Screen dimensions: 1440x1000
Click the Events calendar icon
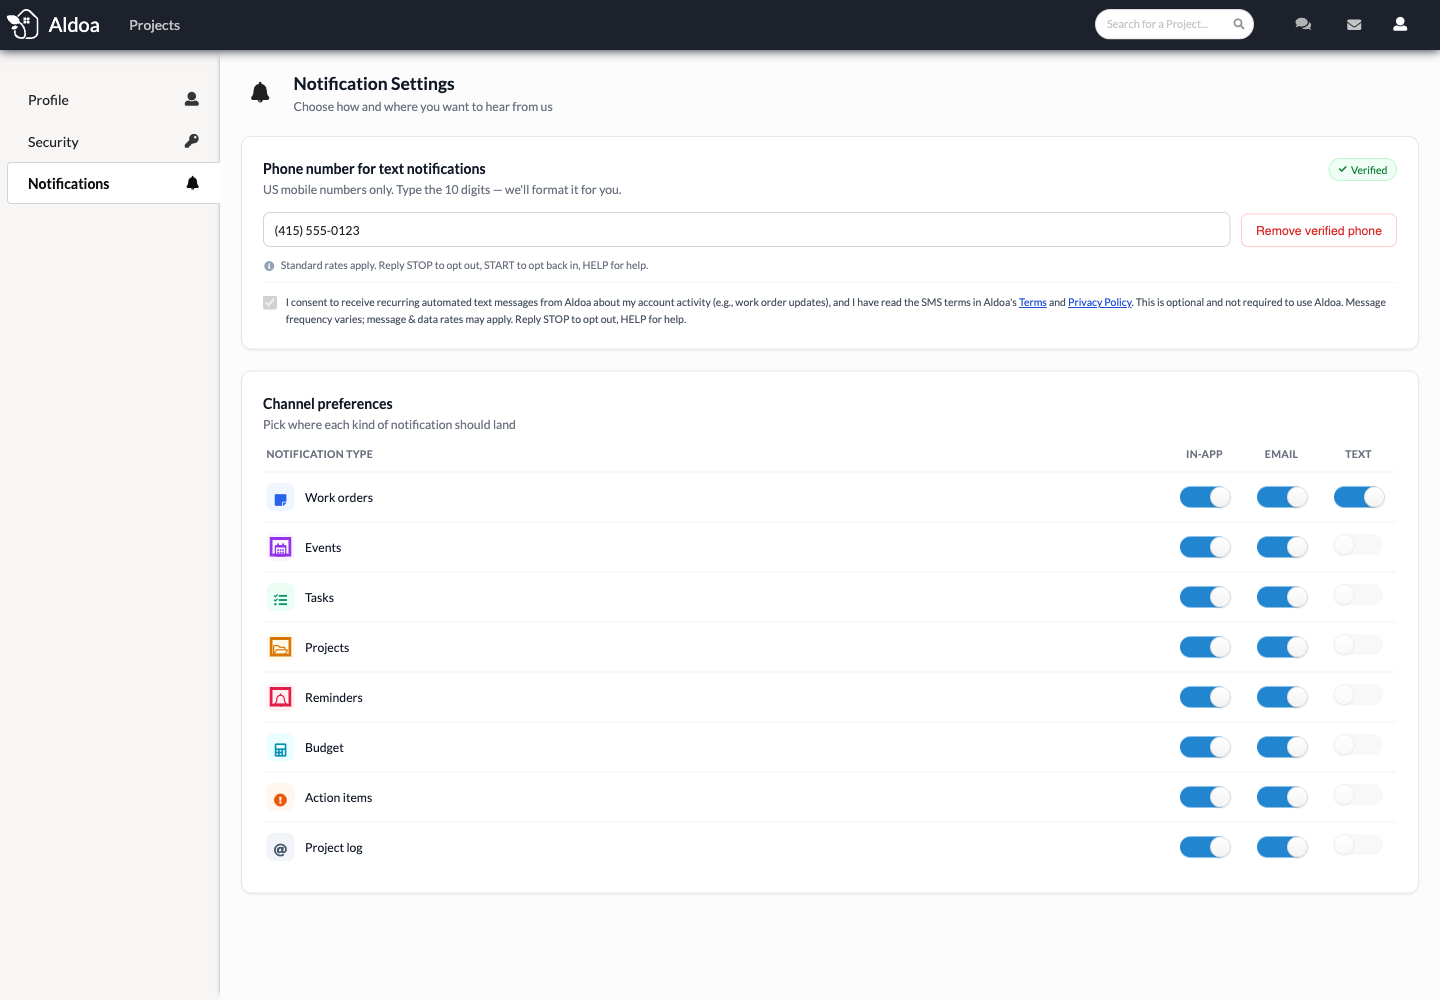point(281,548)
